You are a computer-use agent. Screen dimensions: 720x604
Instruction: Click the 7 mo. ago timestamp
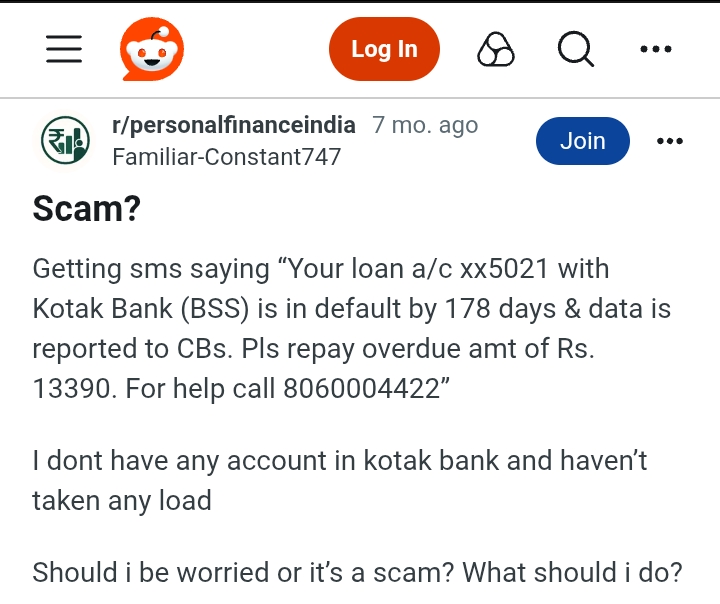(425, 125)
